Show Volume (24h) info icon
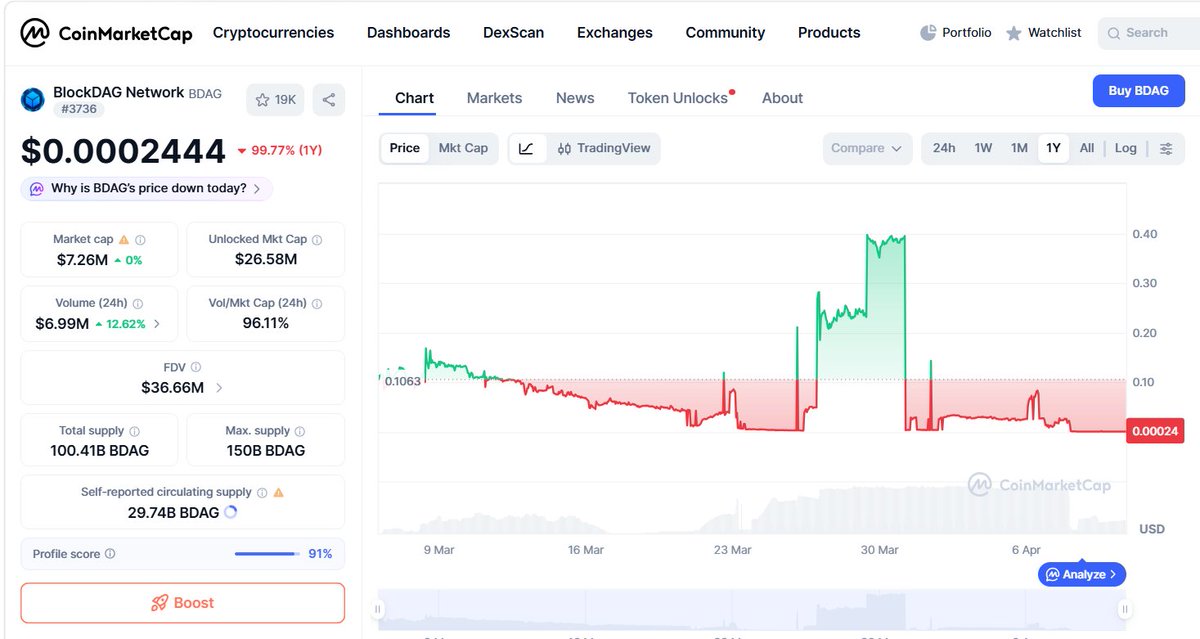This screenshot has width=1200, height=639. click(x=137, y=303)
